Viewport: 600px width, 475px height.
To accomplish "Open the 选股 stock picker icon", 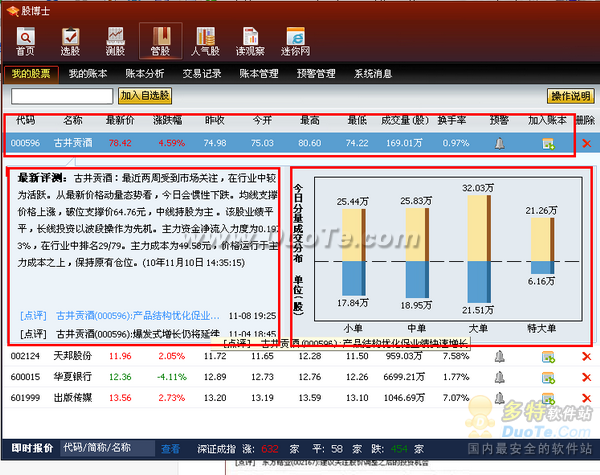I will coord(70,41).
